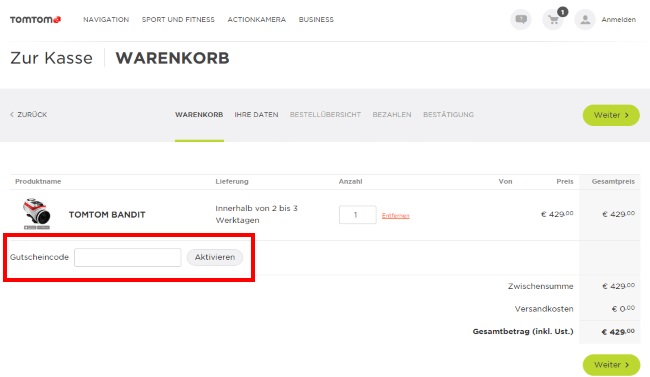Select the Bestätigung checkout step
Image resolution: width=650 pixels, height=377 pixels.
[448, 114]
